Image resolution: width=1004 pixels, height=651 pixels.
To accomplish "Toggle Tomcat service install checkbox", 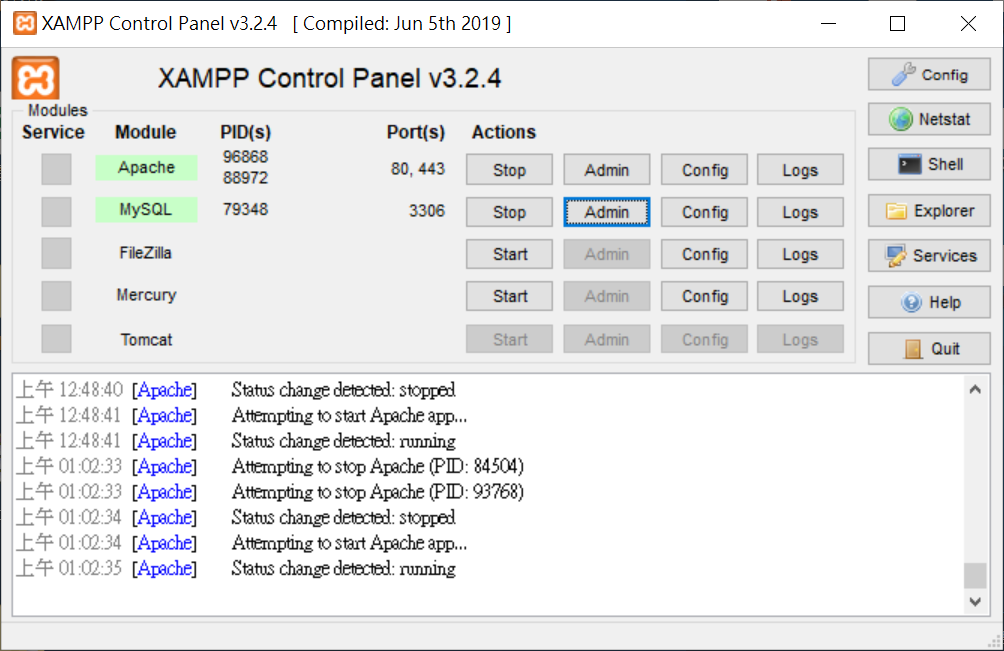I will [x=56, y=338].
